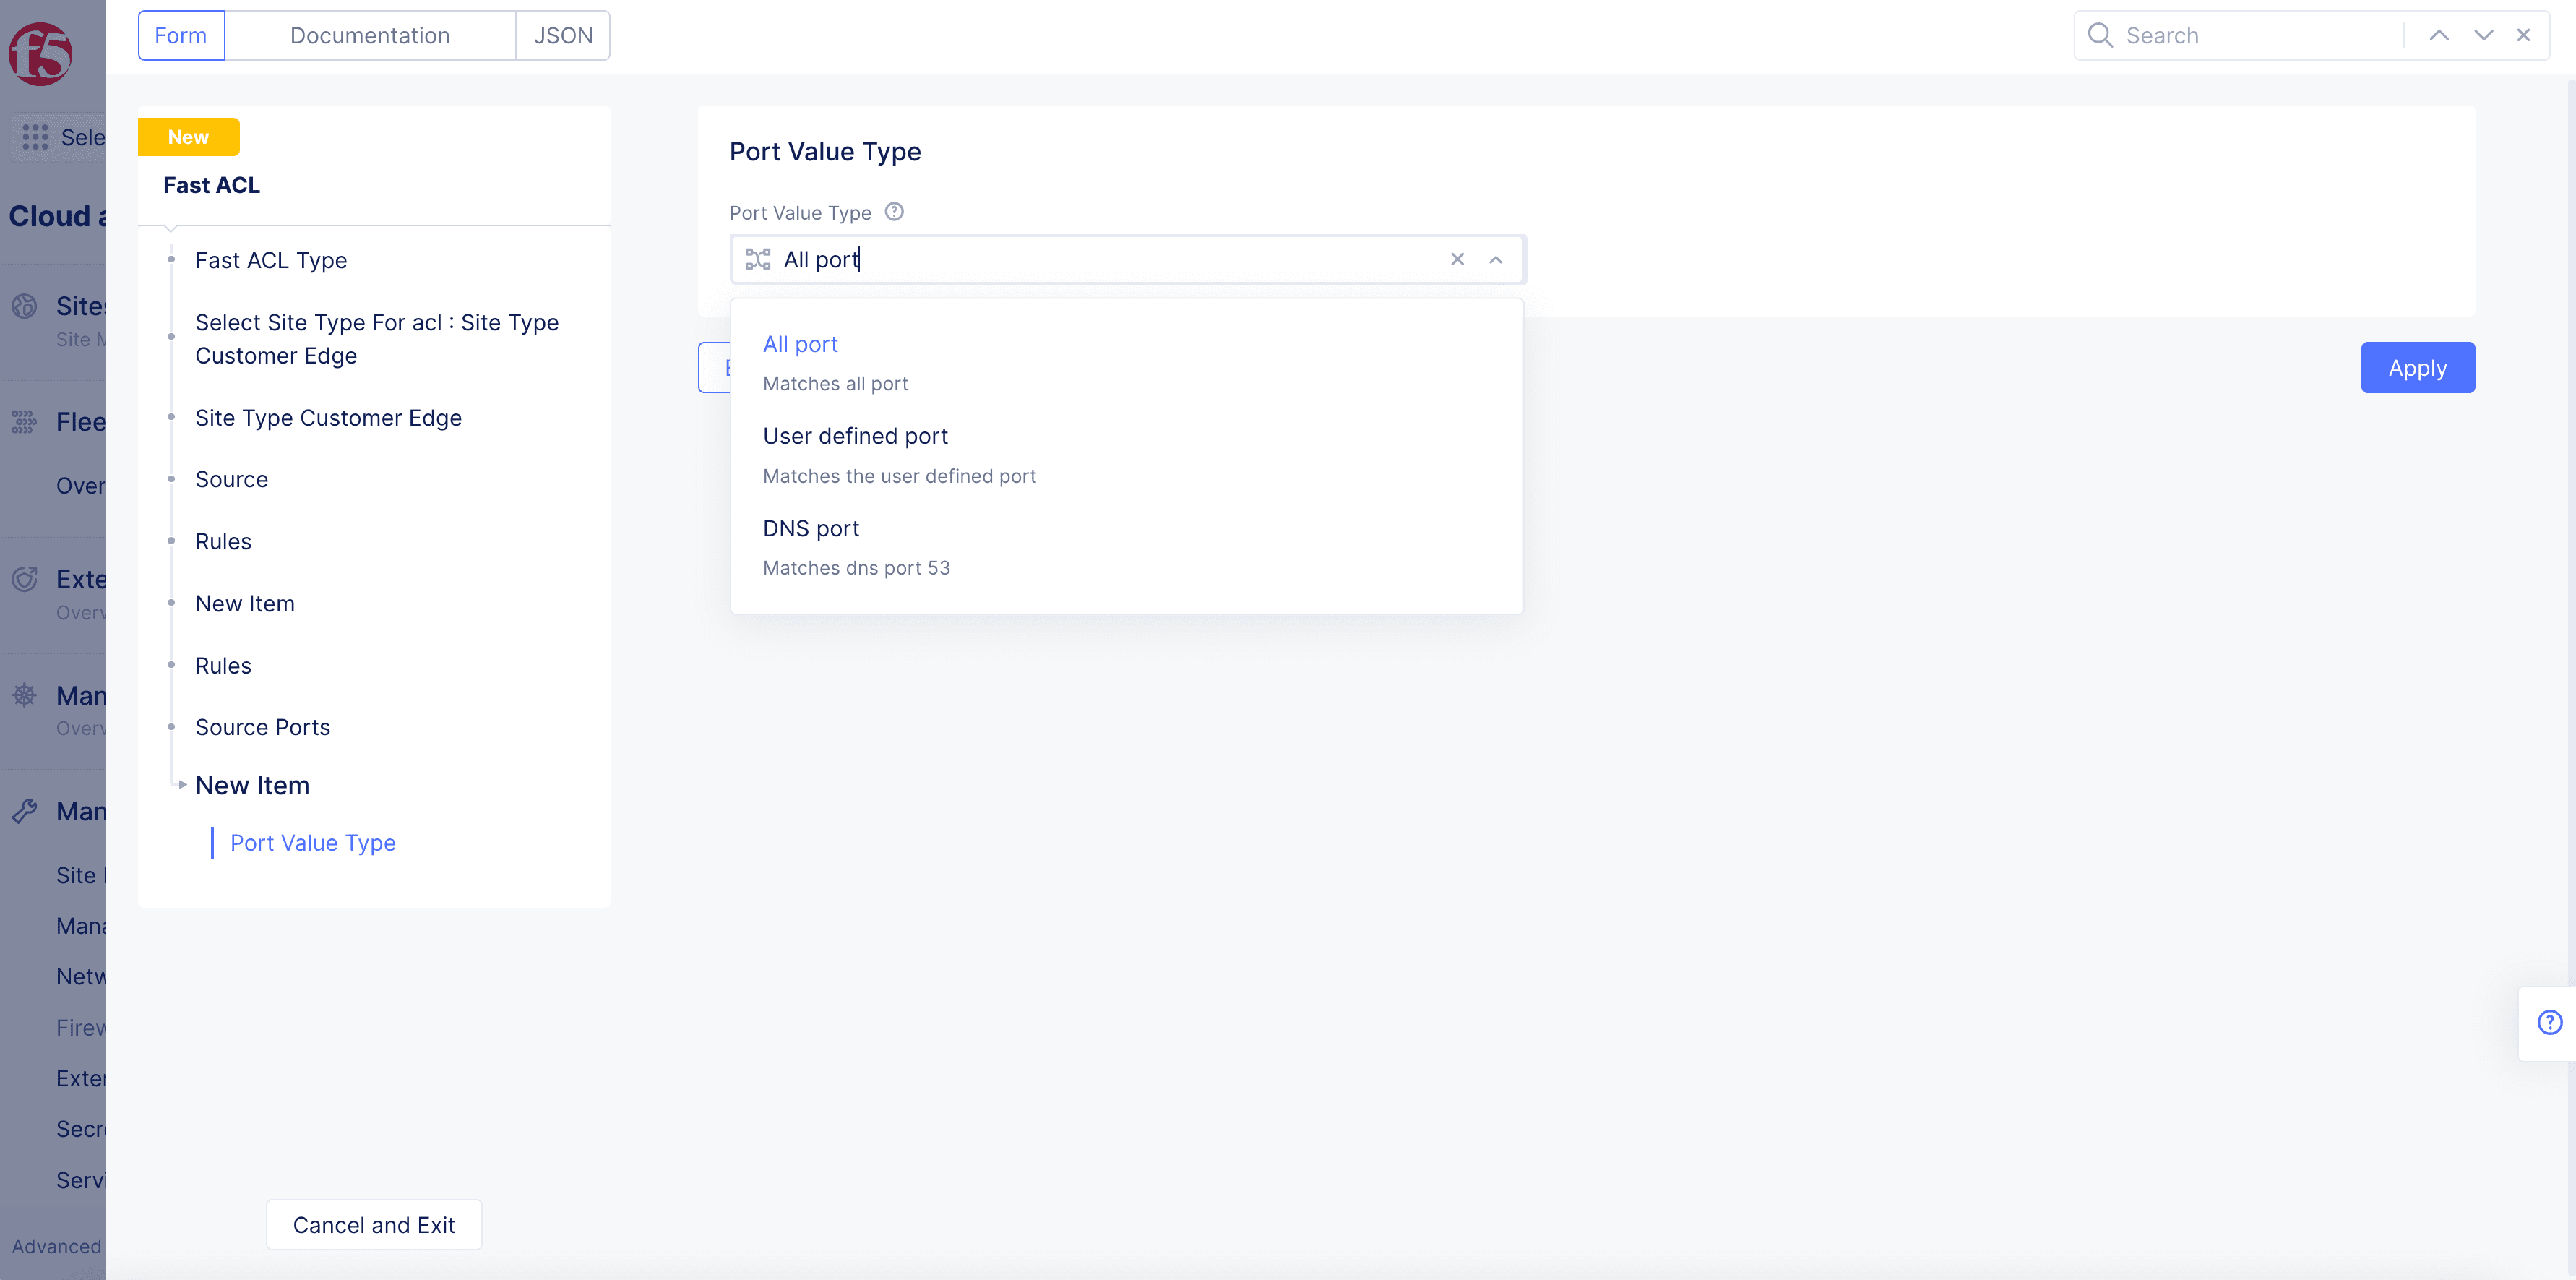Screen dimensions: 2576x1280
Task: Jump to next search result arrow
Action: click(x=2483, y=36)
